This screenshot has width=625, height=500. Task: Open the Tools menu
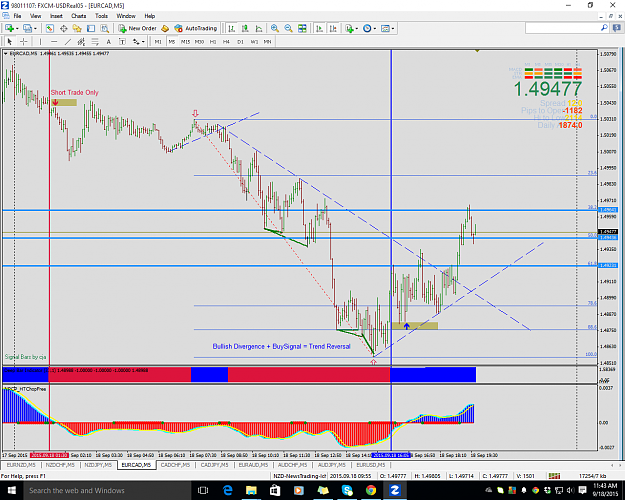(x=101, y=16)
